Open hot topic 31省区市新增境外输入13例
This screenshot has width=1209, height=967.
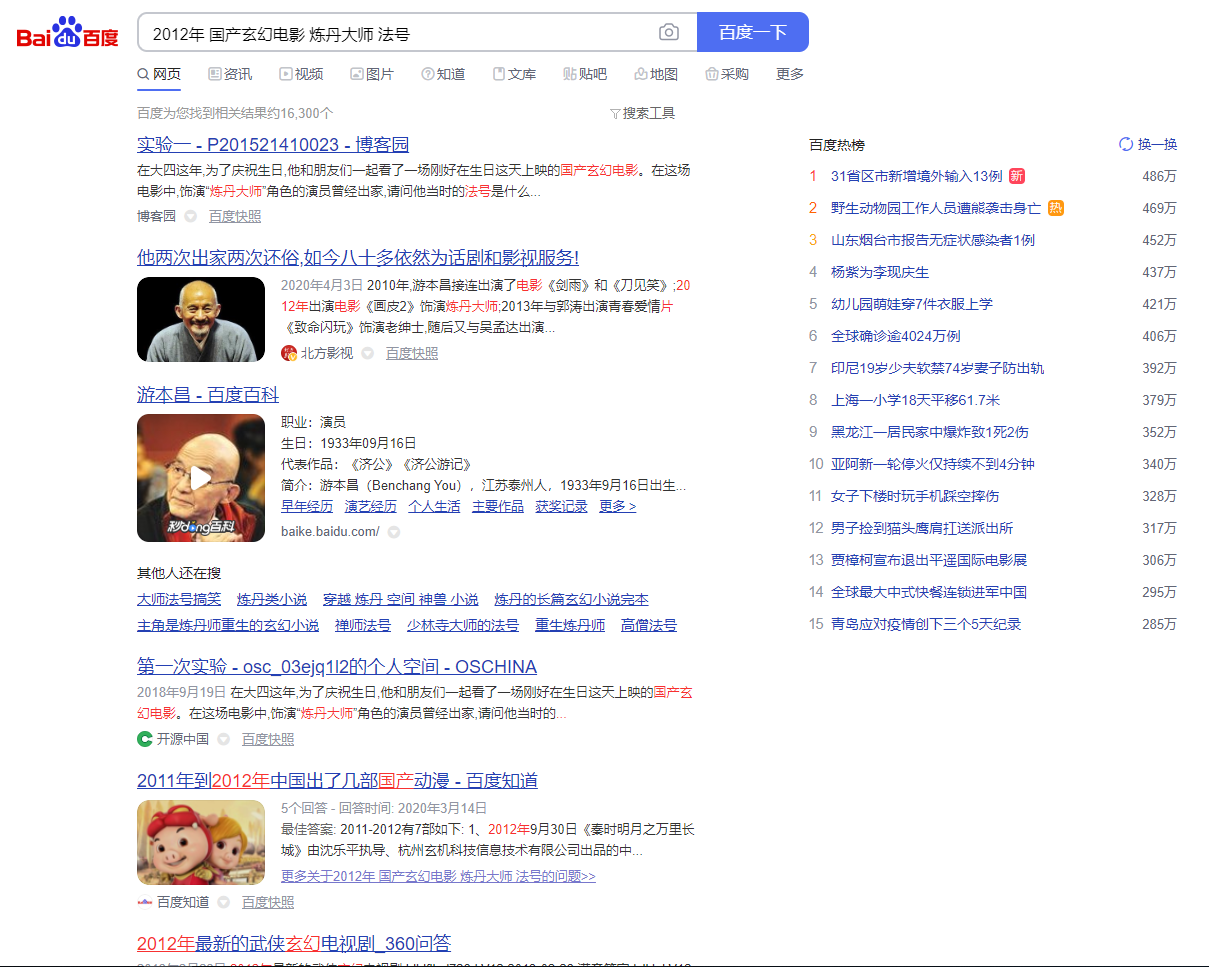pyautogui.click(x=917, y=176)
